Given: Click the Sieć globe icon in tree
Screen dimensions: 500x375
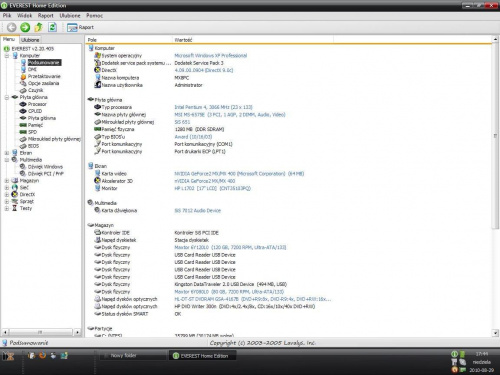Looking at the screenshot, I should 14,188.
